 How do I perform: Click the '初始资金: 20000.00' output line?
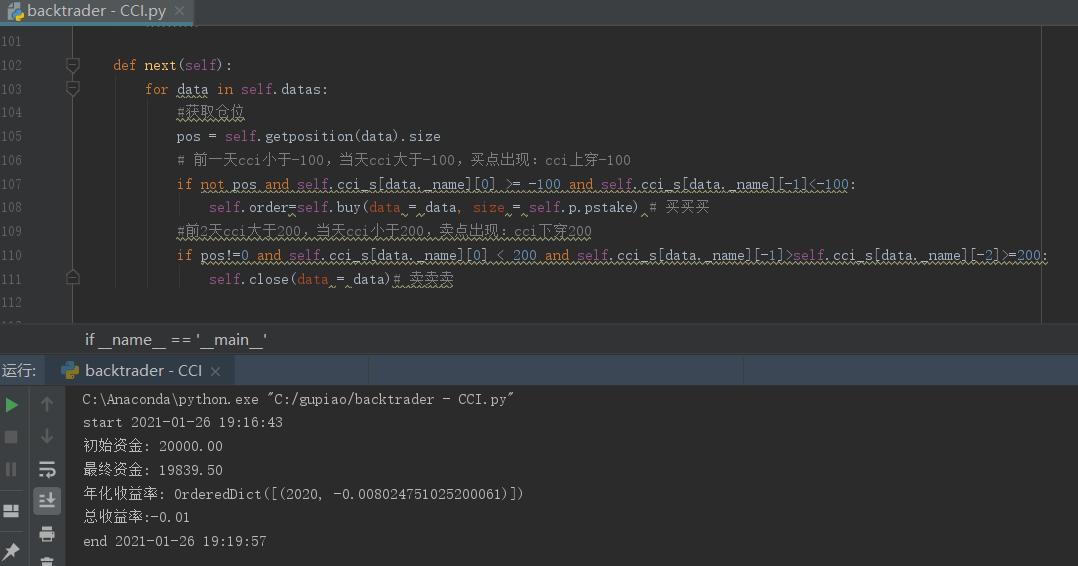click(x=153, y=446)
